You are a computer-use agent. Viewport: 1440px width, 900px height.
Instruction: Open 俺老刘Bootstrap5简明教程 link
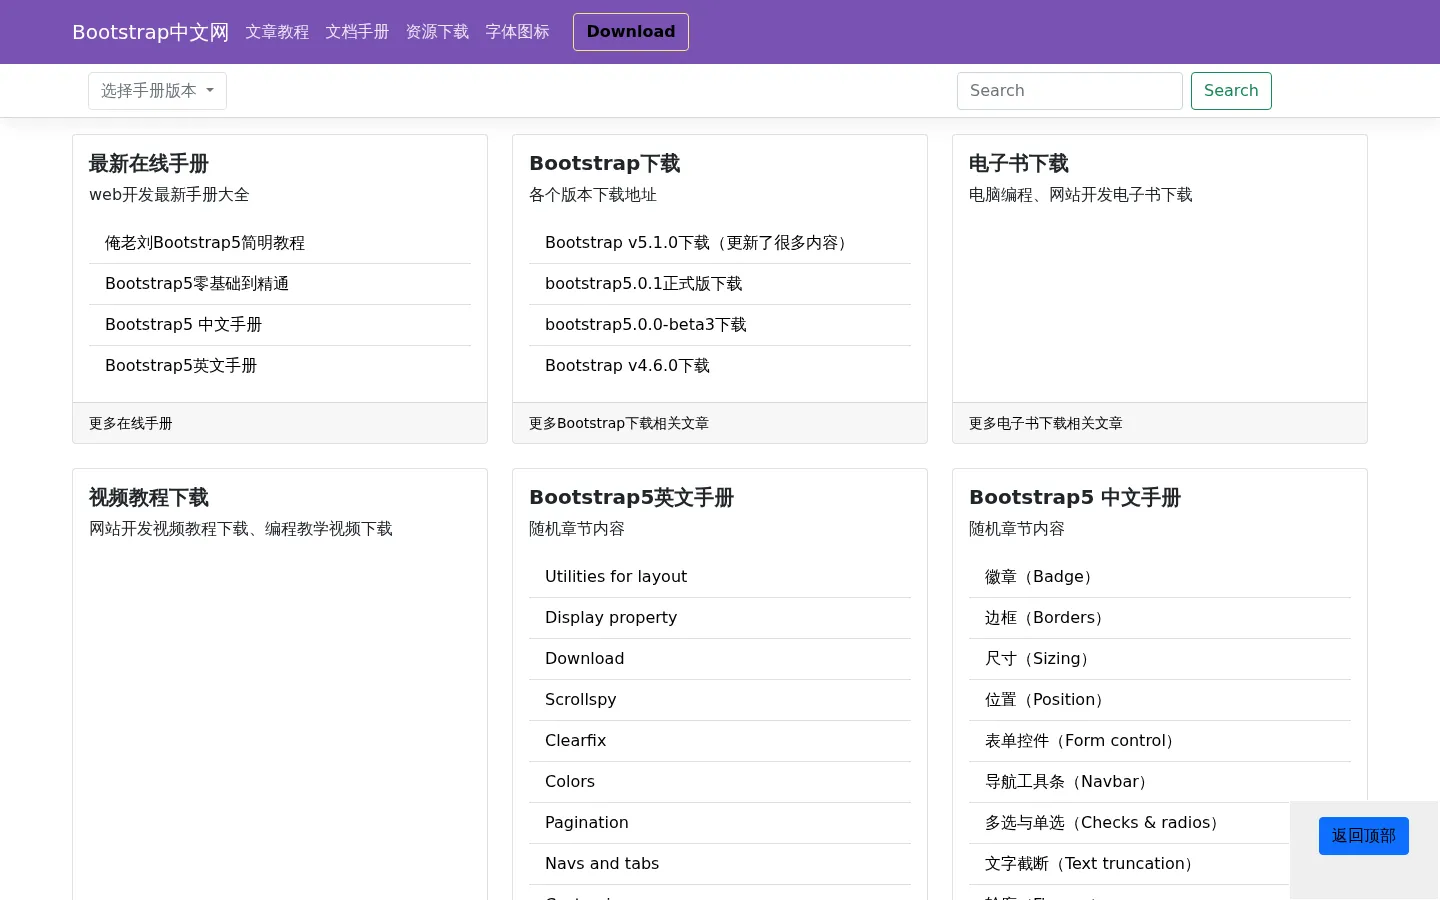[205, 243]
